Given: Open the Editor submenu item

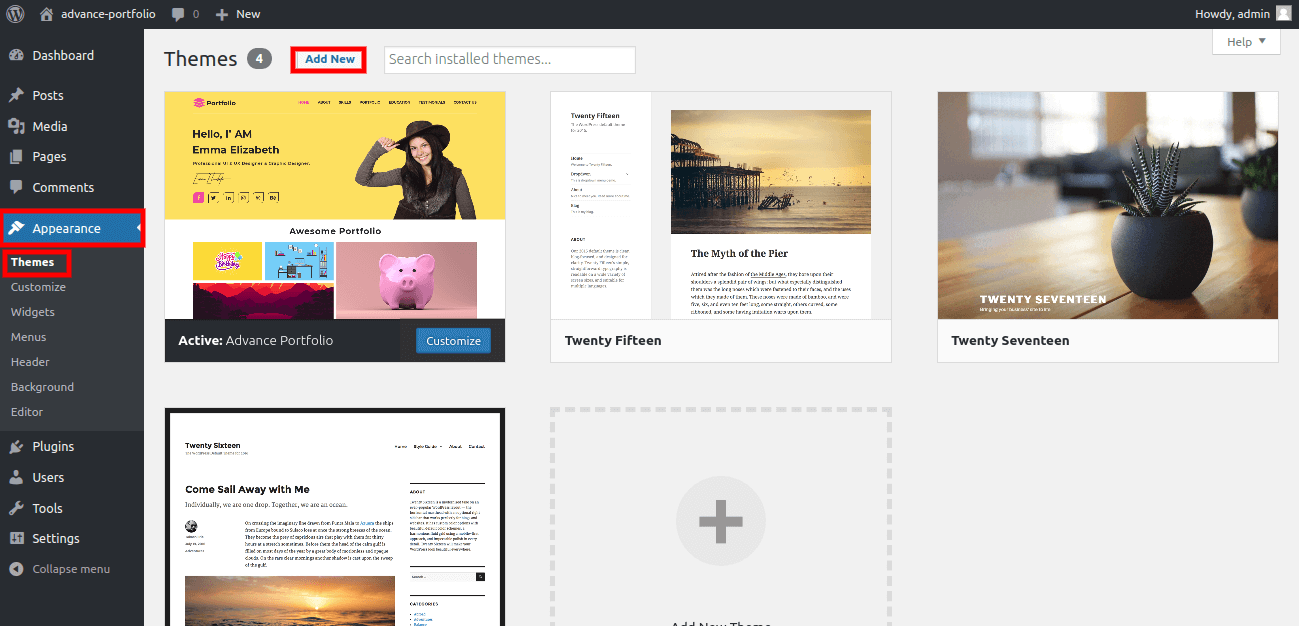Looking at the screenshot, I should click(27, 412).
